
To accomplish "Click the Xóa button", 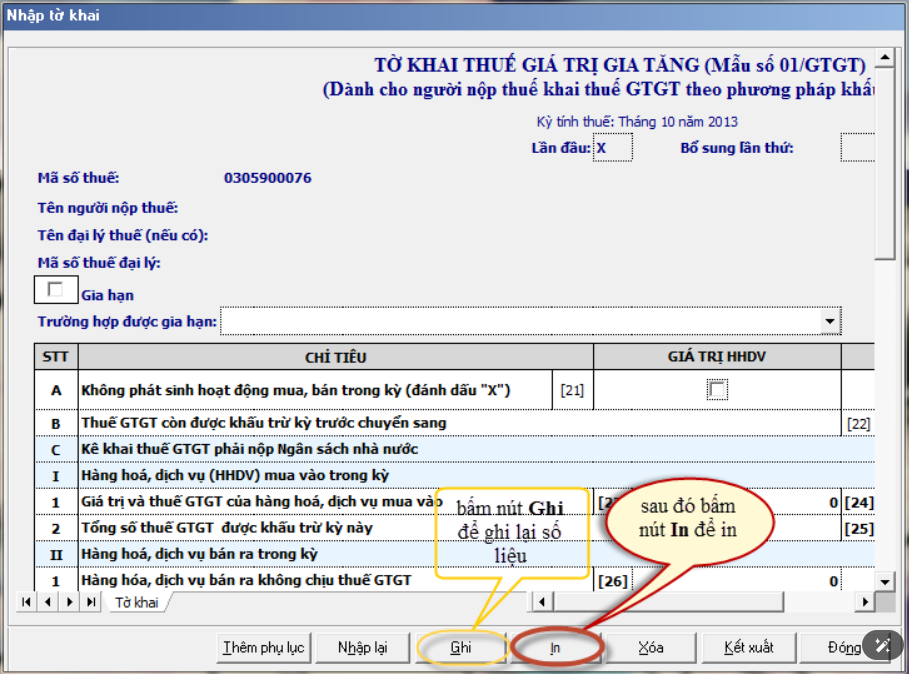I will click(x=650, y=647).
